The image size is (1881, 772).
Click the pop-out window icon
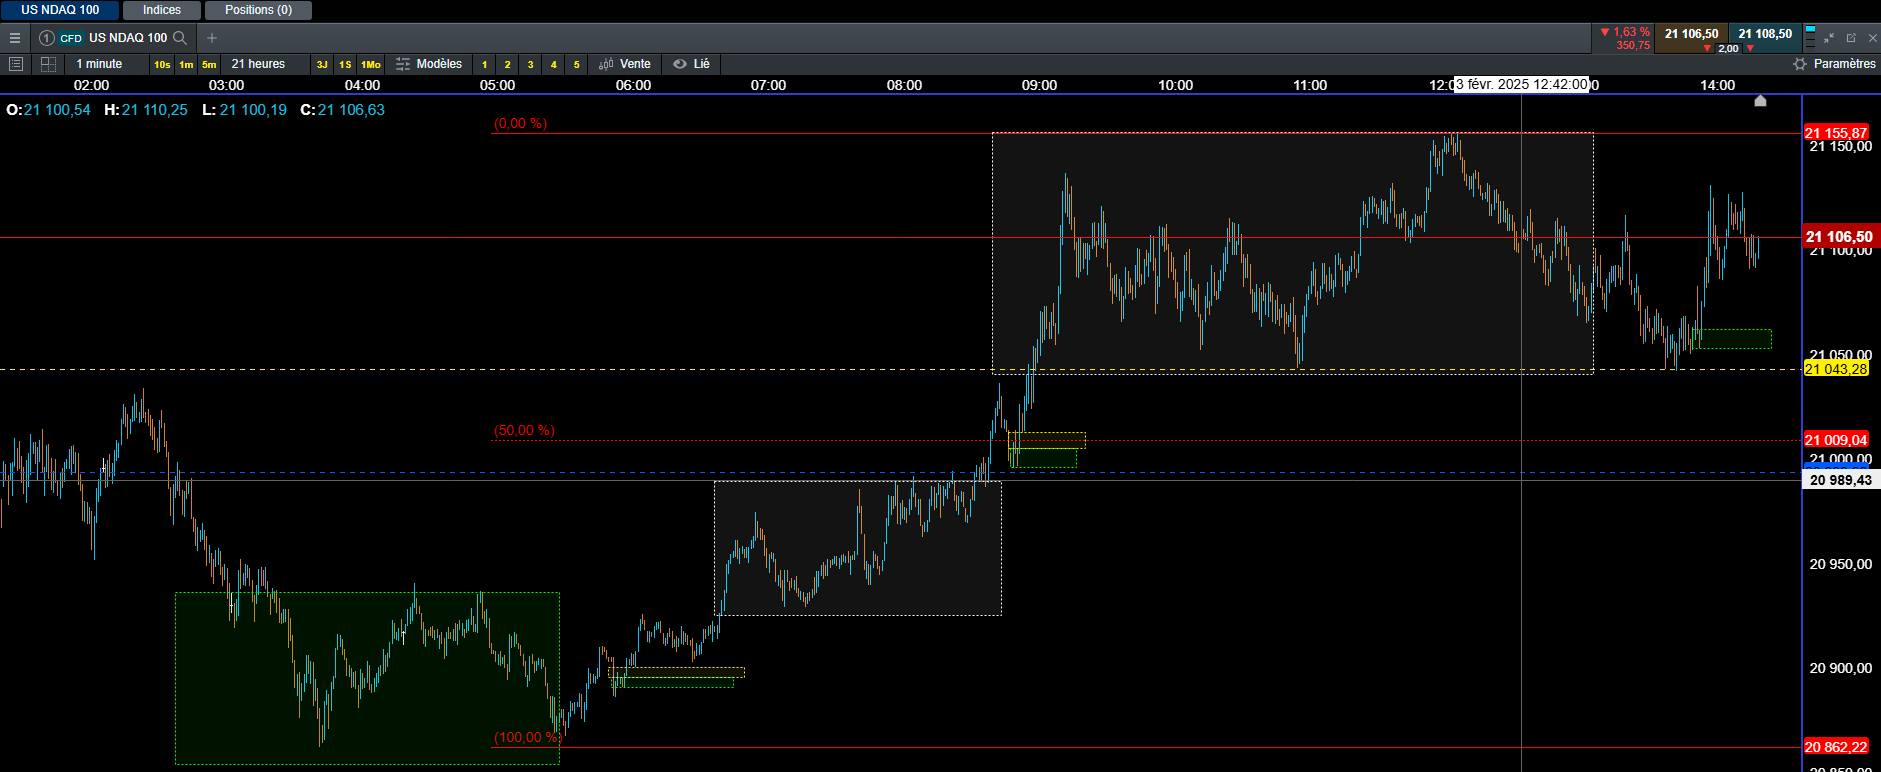click(x=1851, y=38)
